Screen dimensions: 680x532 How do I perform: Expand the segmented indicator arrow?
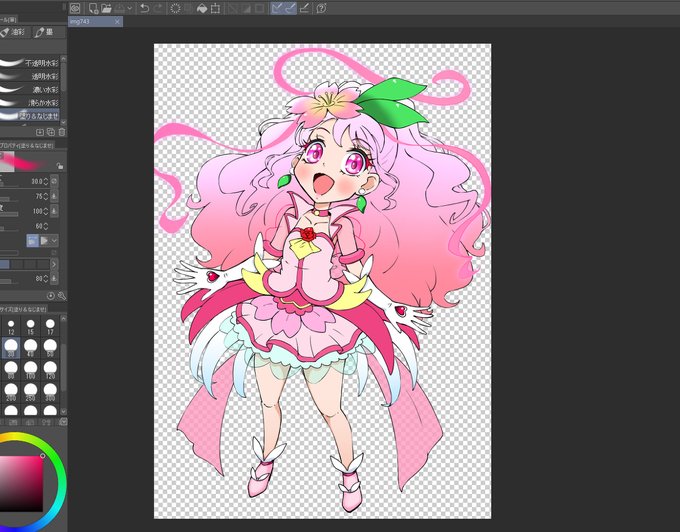[x=54, y=264]
